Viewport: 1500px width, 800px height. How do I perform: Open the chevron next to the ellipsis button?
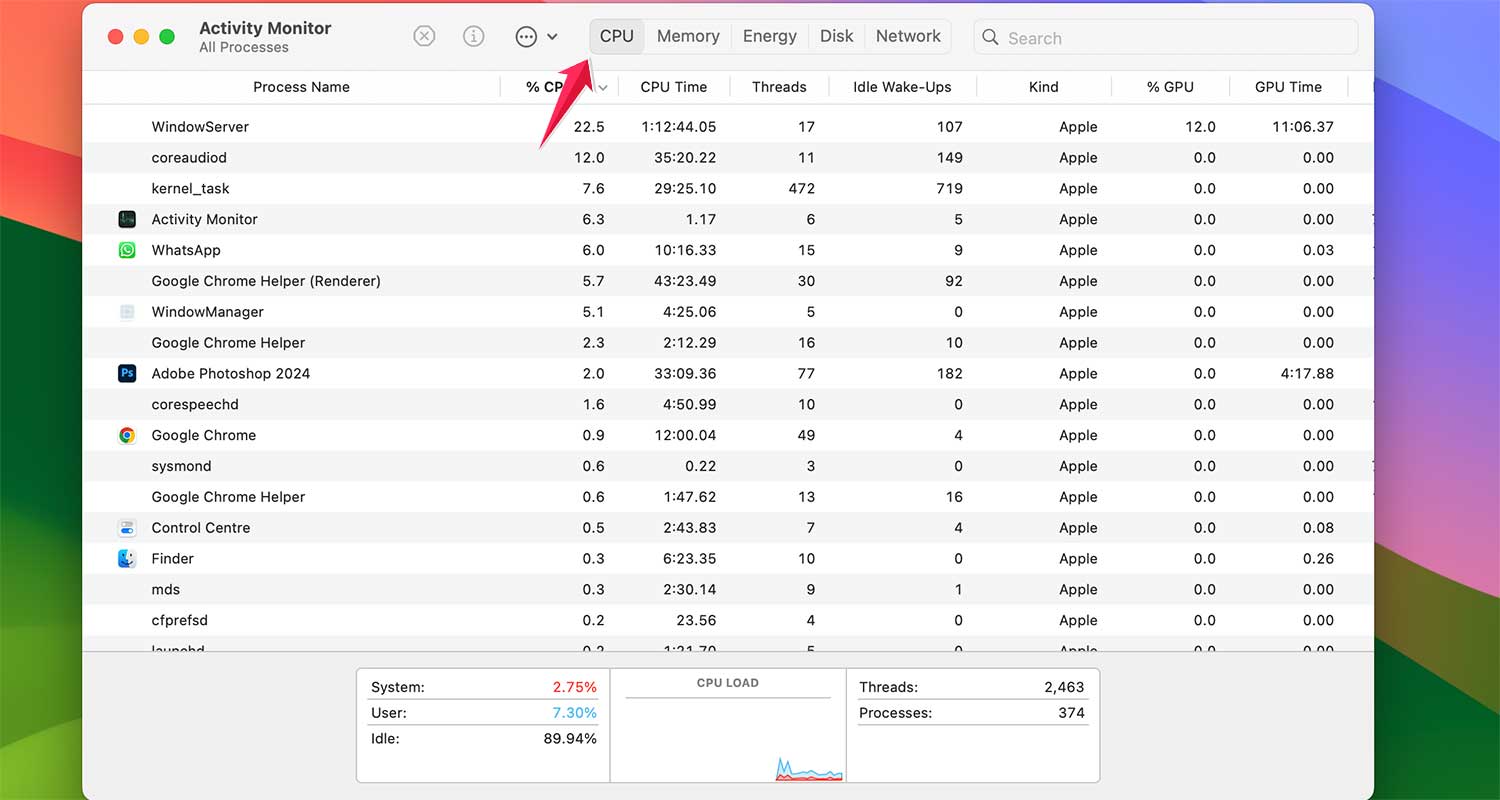552,36
